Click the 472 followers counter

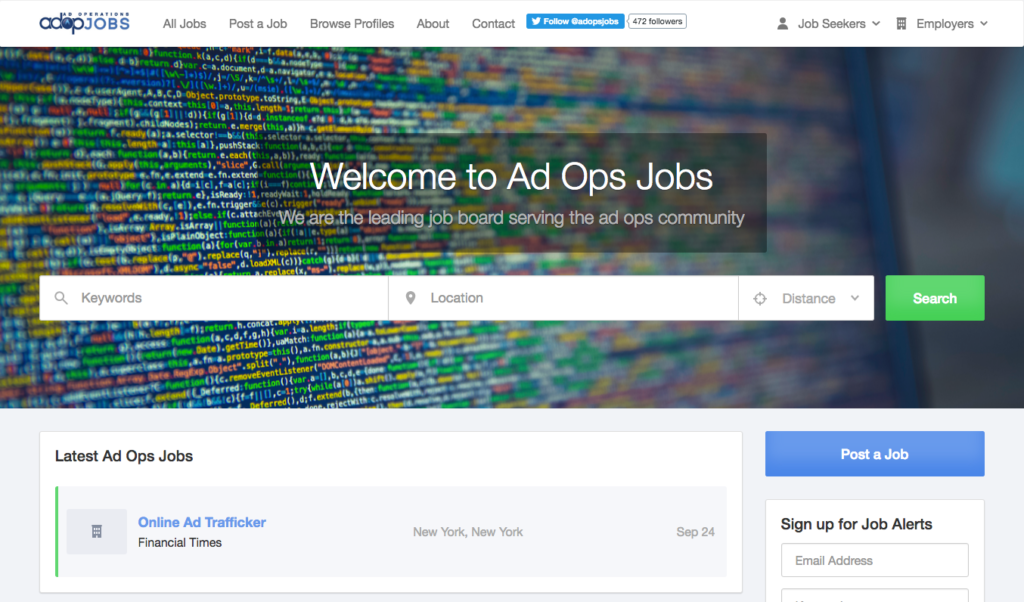pyautogui.click(x=656, y=20)
